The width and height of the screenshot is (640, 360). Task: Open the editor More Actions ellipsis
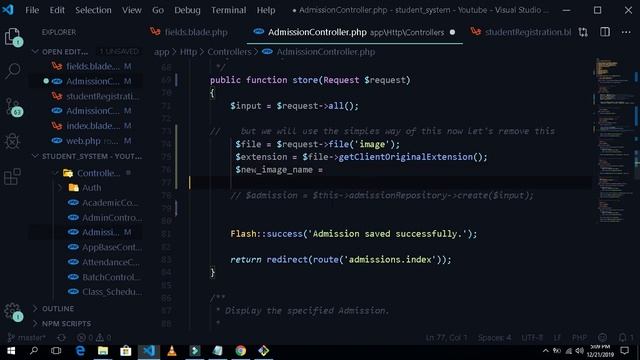626,32
